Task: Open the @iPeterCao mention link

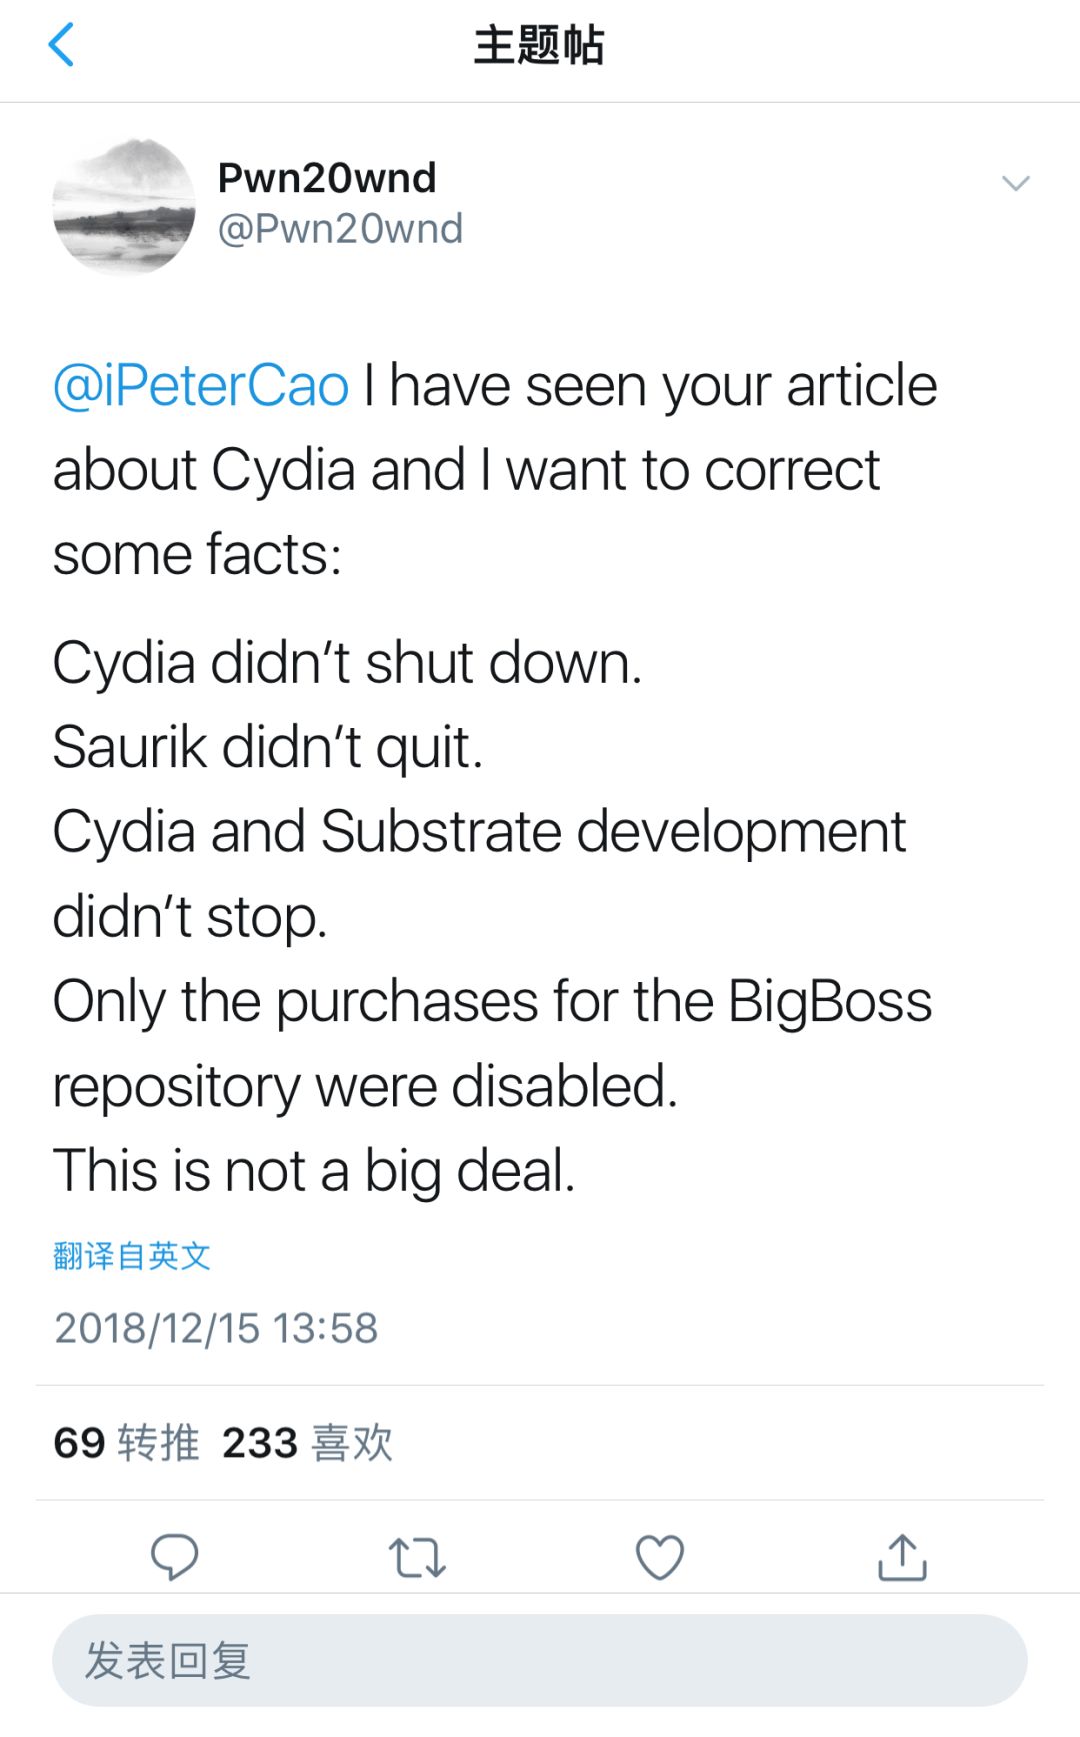Action: [x=201, y=386]
